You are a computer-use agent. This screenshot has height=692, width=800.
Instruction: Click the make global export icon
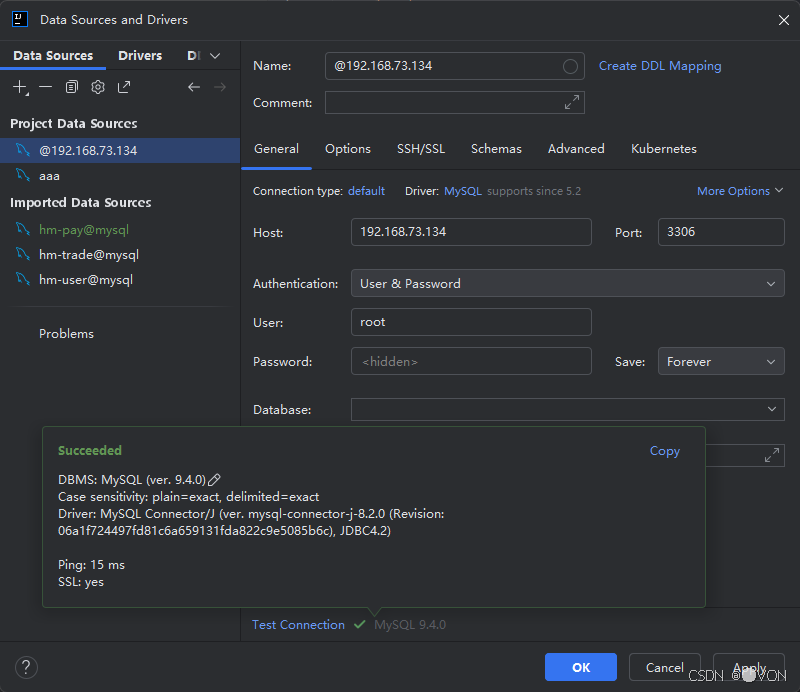(124, 87)
